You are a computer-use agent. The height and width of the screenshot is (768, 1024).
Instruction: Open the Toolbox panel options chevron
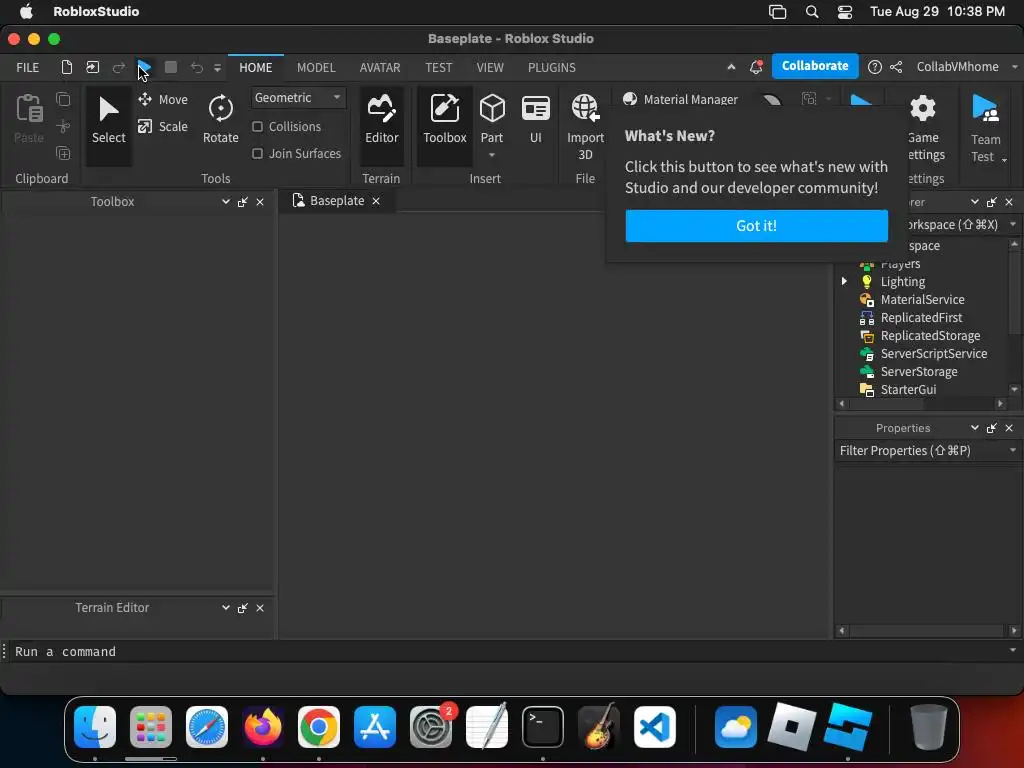point(226,202)
